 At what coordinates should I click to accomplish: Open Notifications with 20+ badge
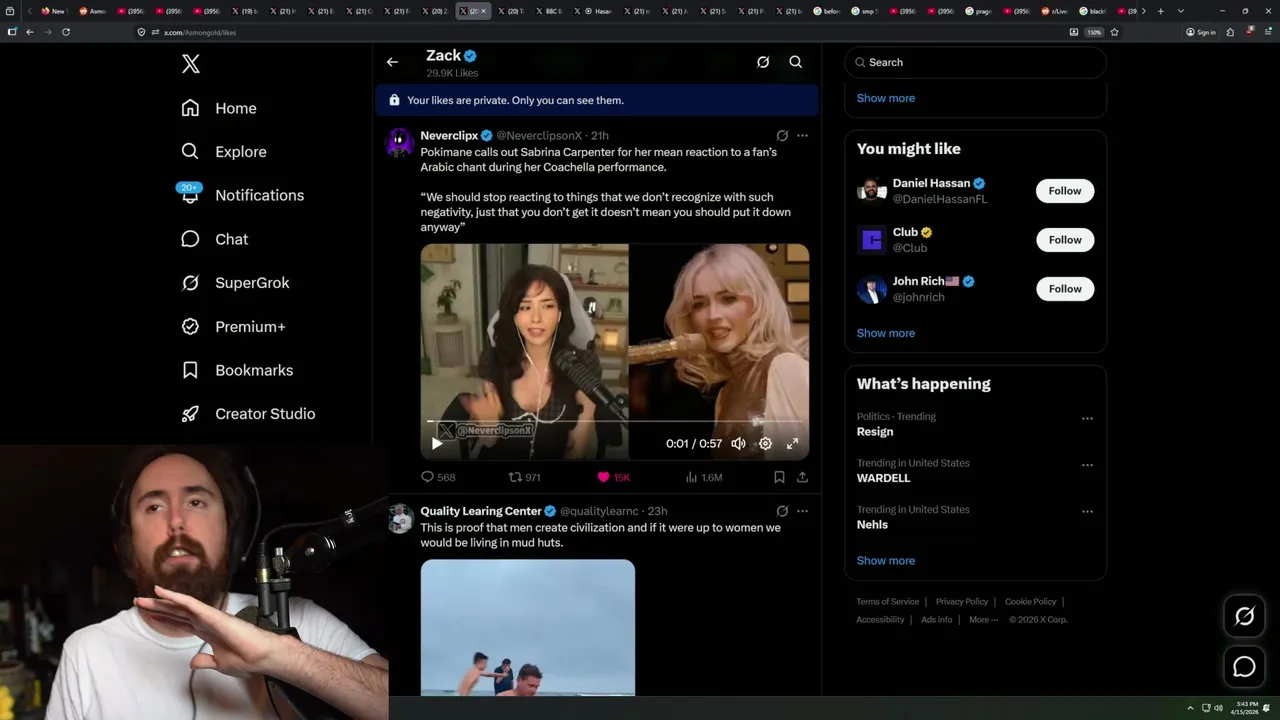click(242, 195)
